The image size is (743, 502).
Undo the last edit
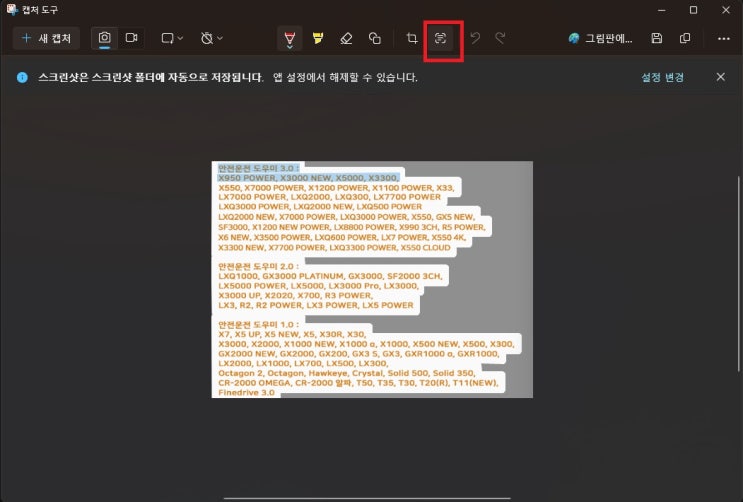tap(475, 38)
